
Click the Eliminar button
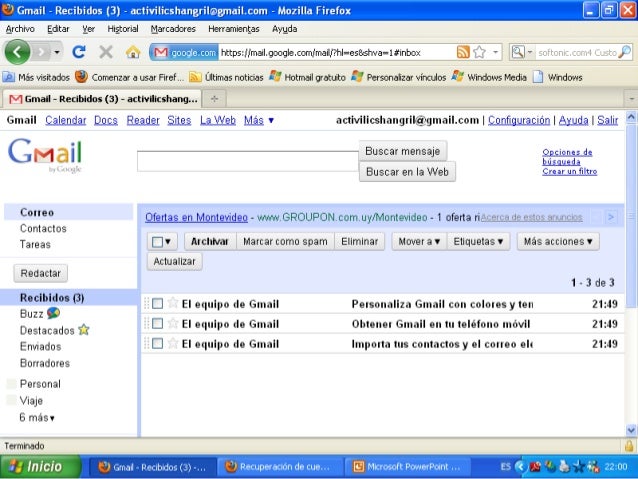click(360, 241)
